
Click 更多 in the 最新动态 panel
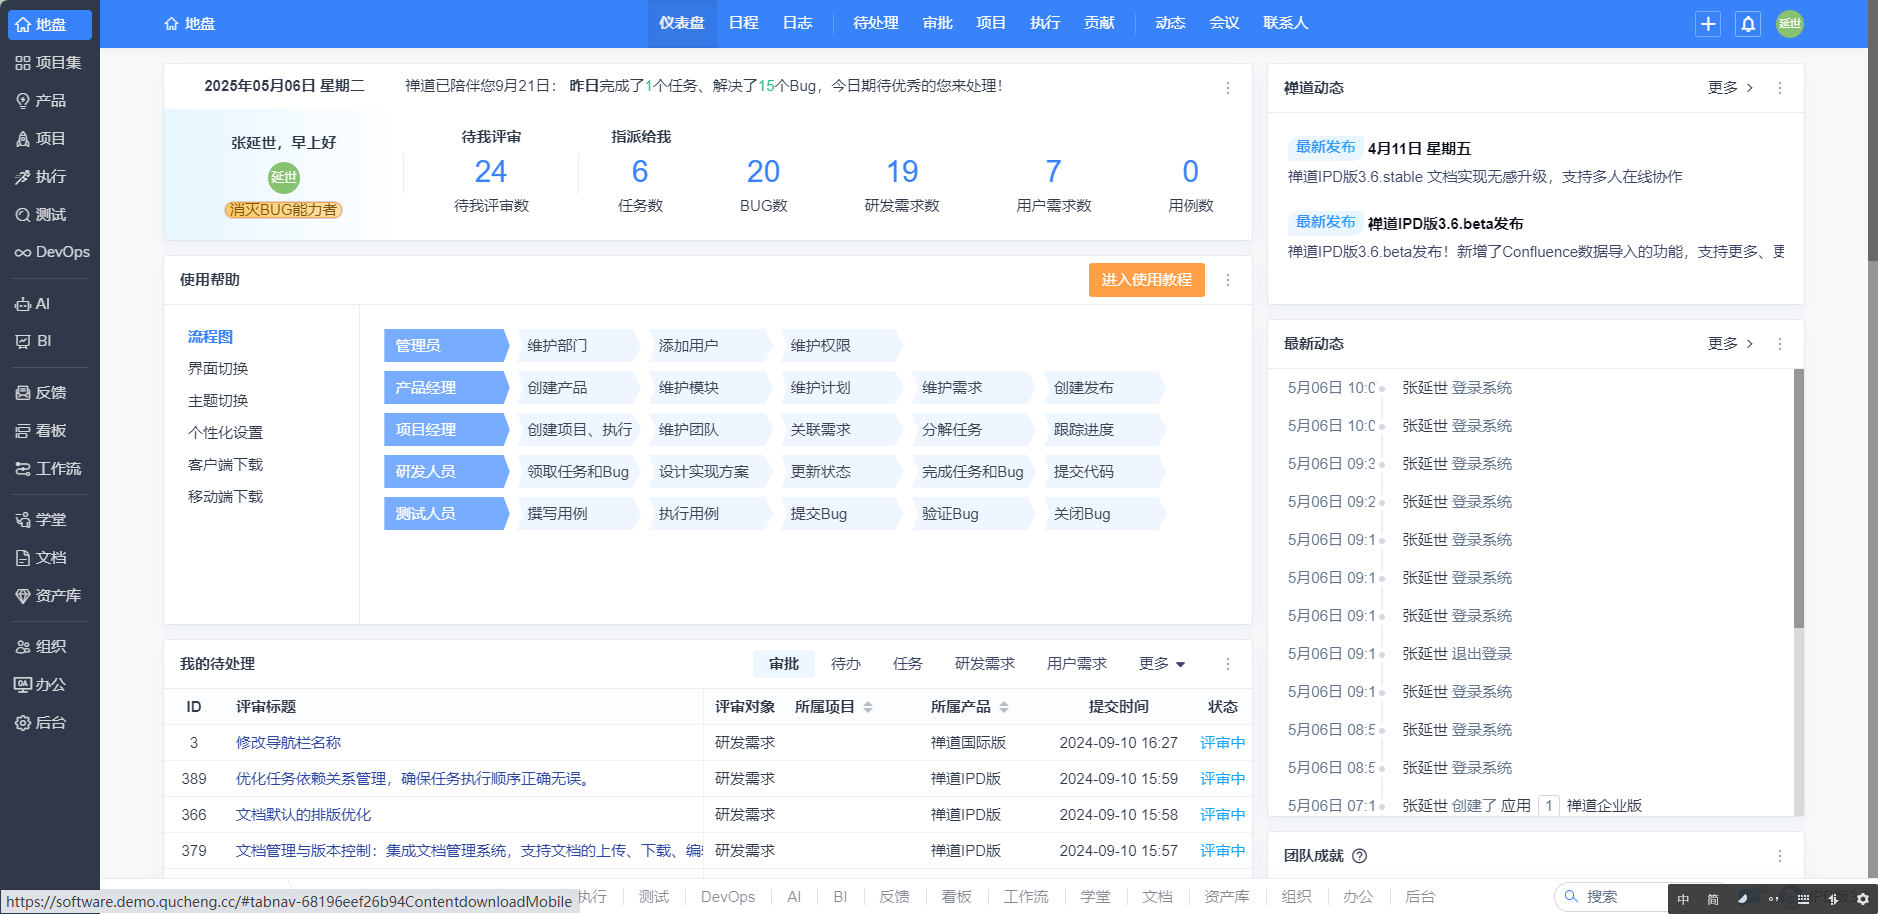click(x=1730, y=344)
